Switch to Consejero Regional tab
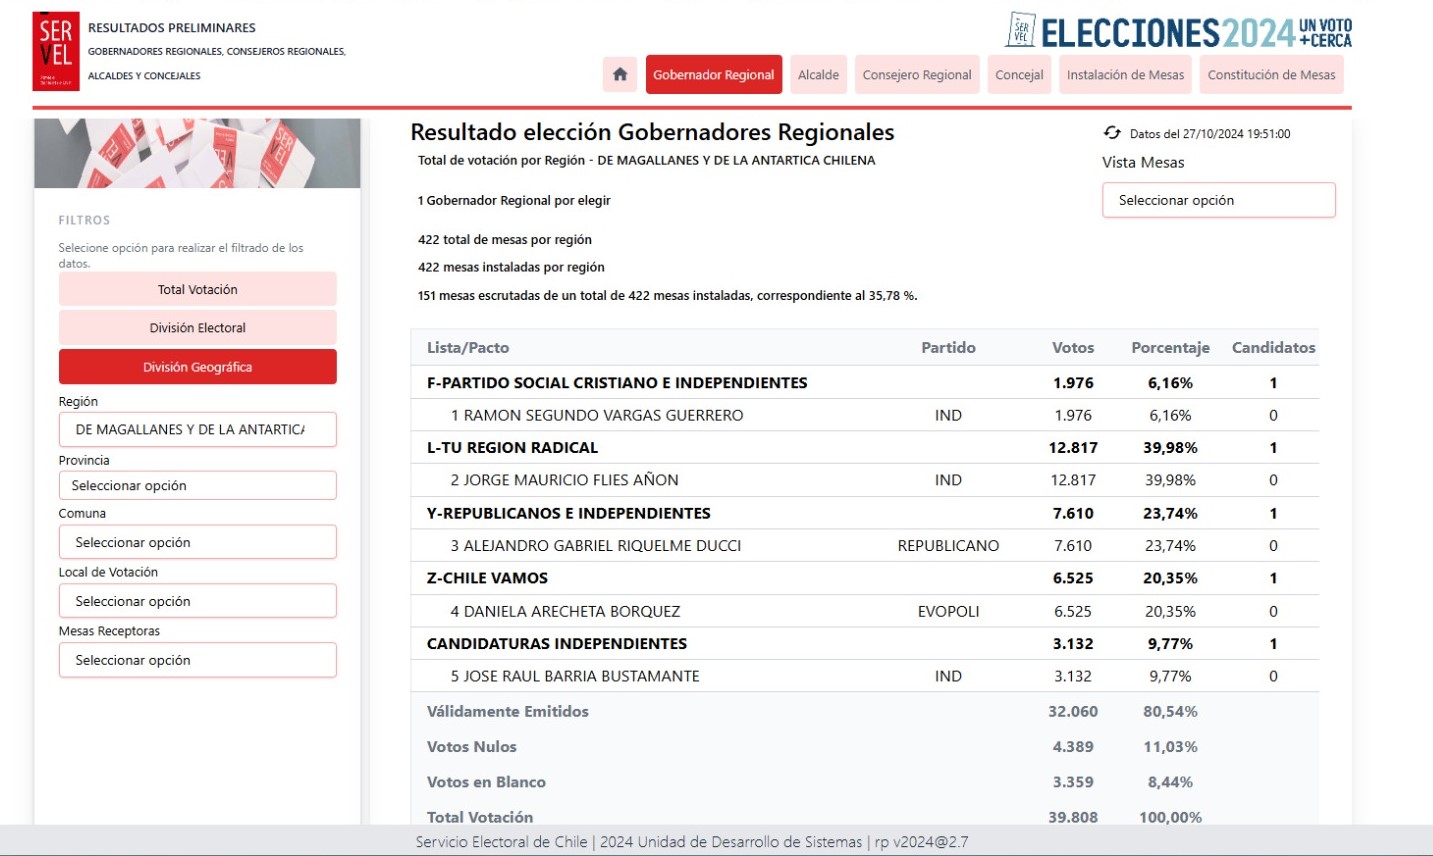The height and width of the screenshot is (856, 1433). coord(917,75)
